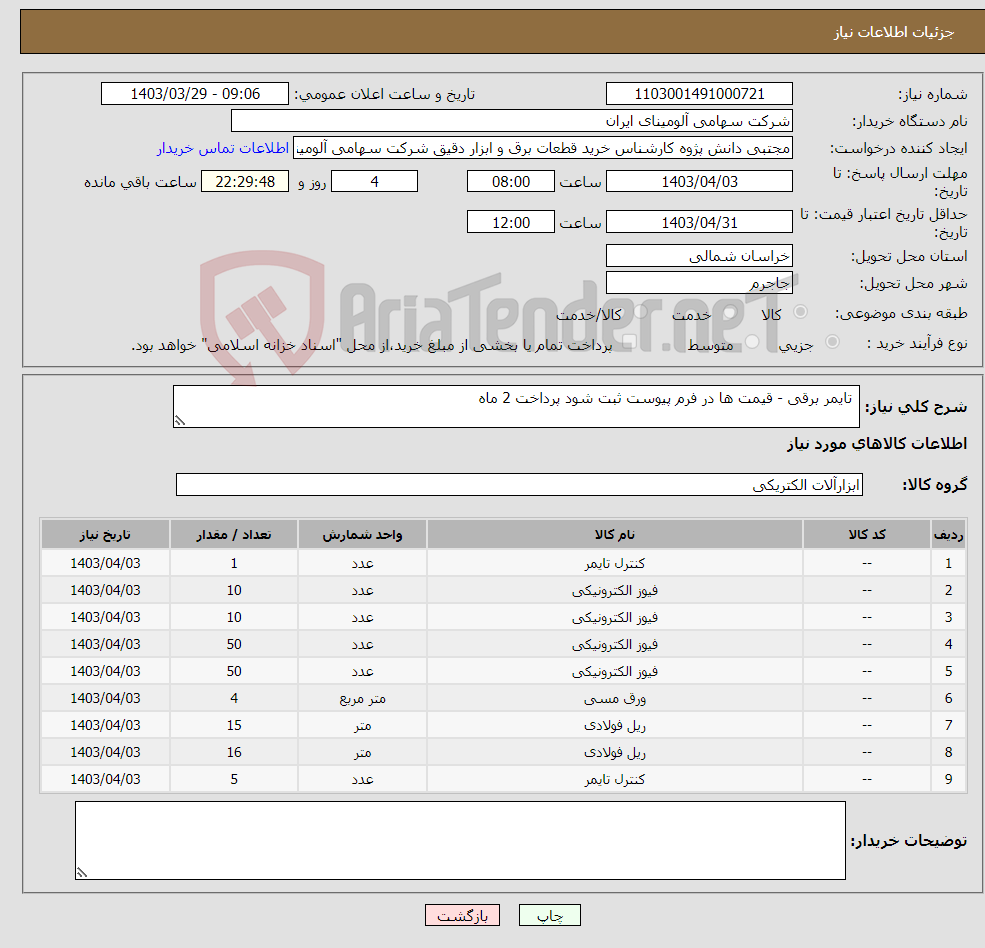Click the ردیف column header
Image resolution: width=985 pixels, height=948 pixels.
(948, 535)
